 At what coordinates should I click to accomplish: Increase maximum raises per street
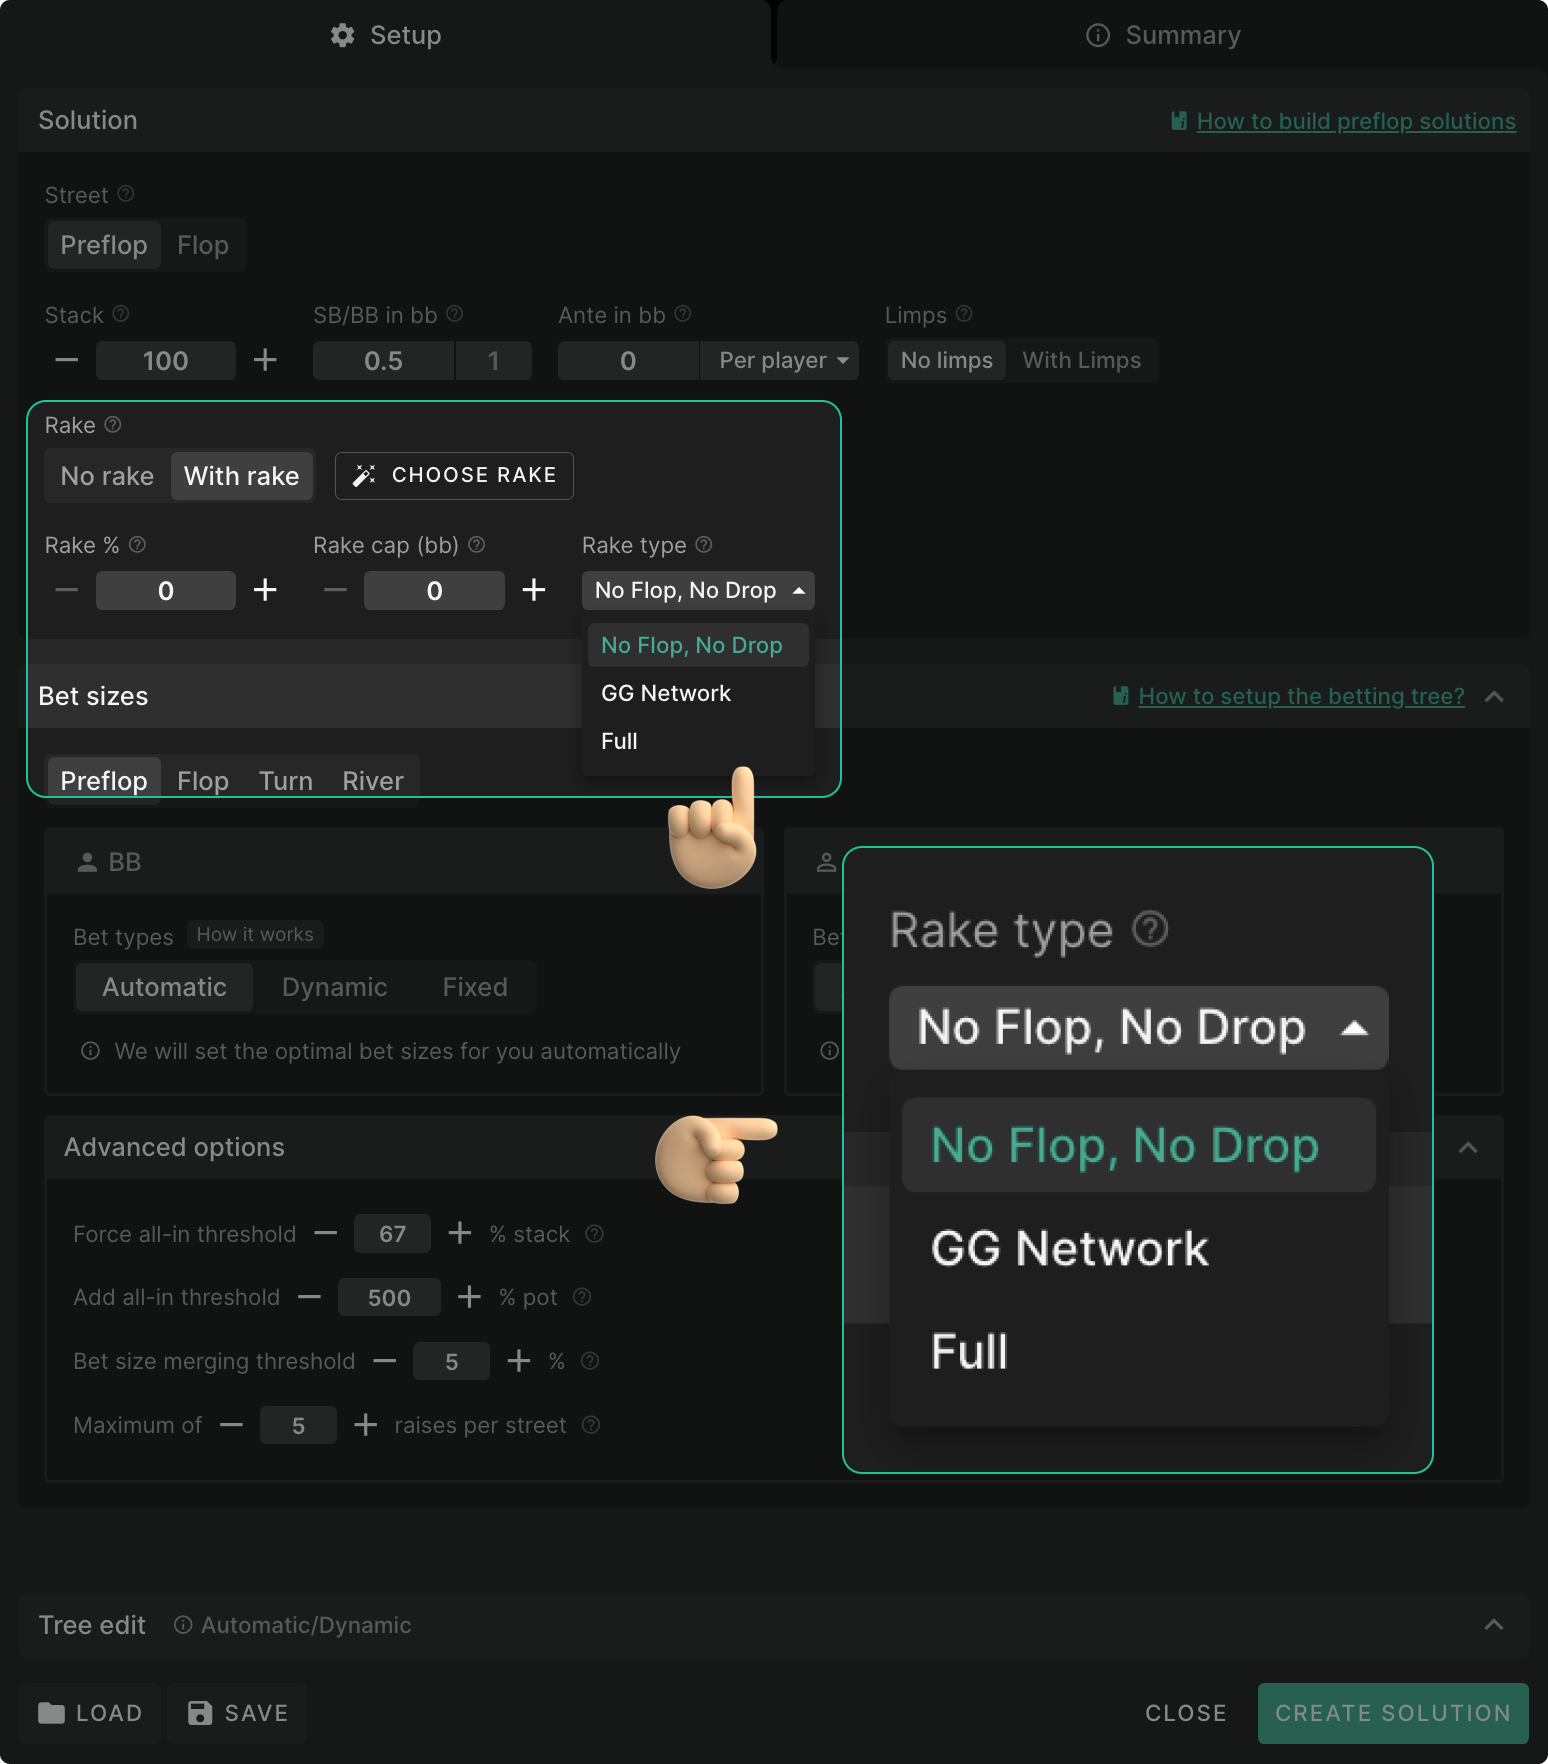[366, 1425]
